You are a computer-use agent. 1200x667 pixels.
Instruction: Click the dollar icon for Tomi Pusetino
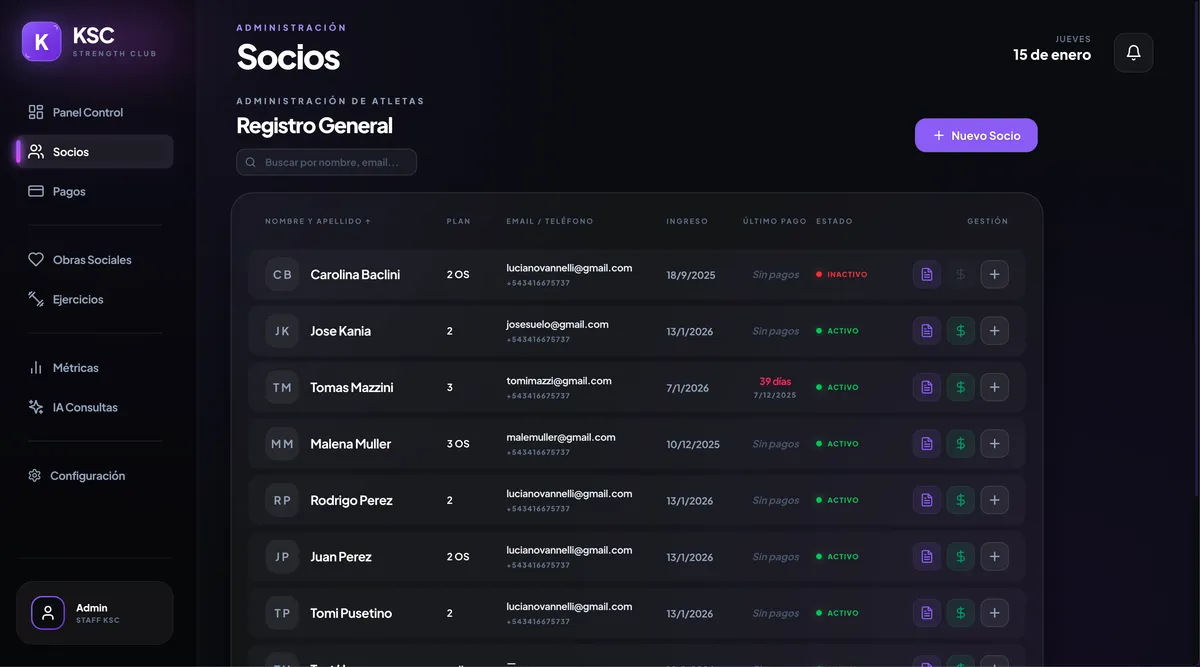pos(960,613)
